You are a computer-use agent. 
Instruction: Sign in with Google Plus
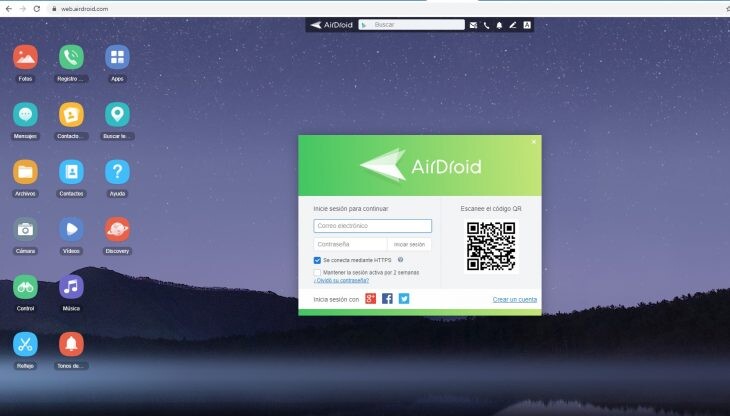(x=371, y=299)
